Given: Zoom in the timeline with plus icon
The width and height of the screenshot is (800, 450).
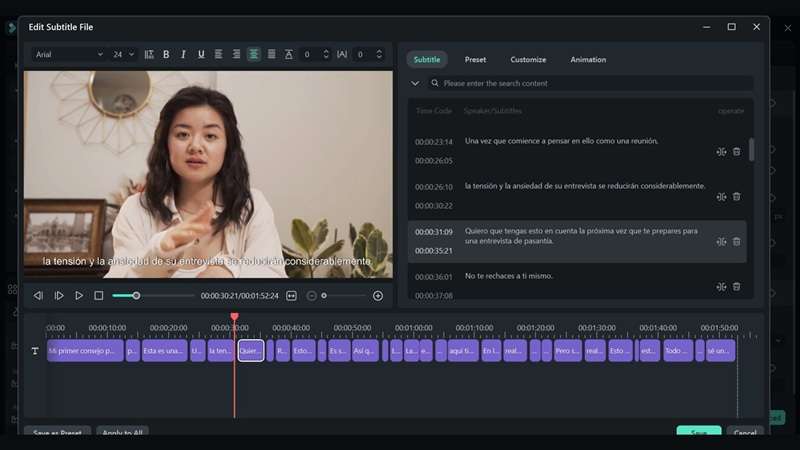Looking at the screenshot, I should (x=378, y=296).
